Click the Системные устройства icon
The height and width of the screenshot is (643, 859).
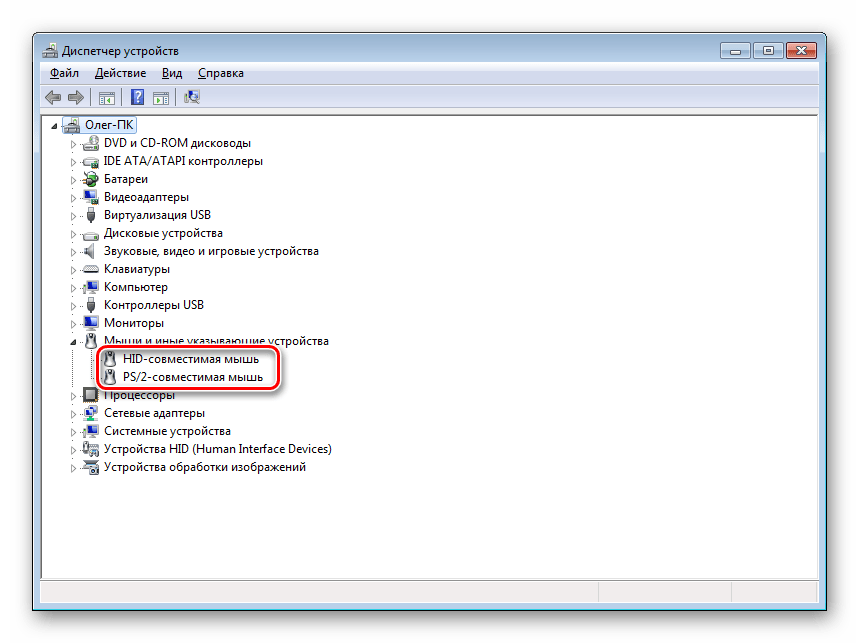90,431
